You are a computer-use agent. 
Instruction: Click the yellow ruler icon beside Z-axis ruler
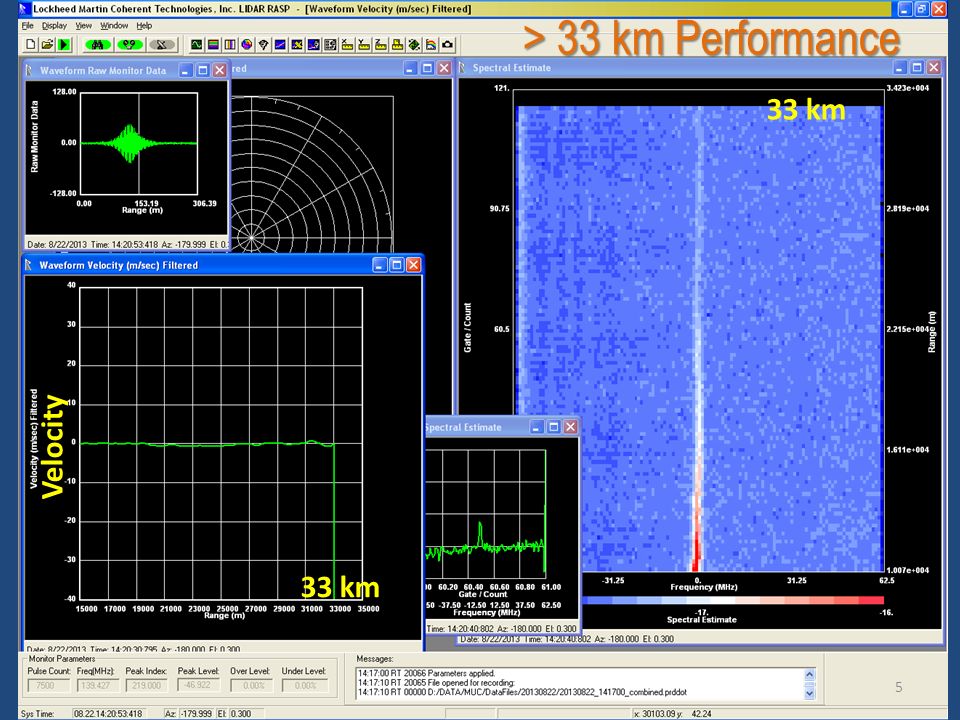click(x=397, y=45)
